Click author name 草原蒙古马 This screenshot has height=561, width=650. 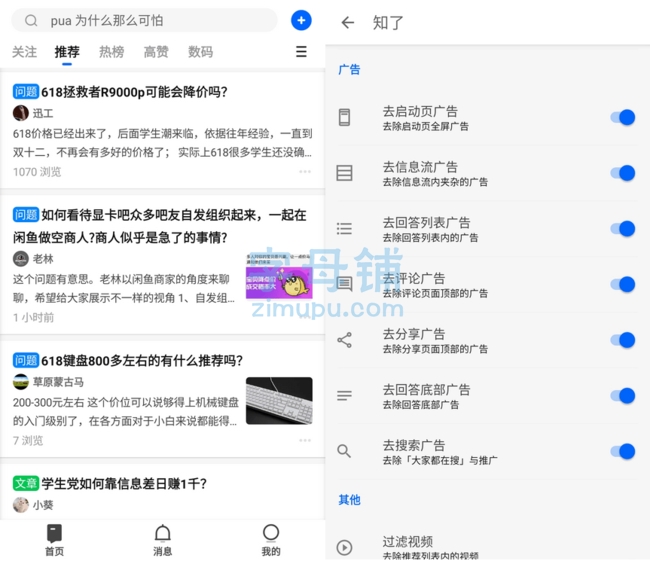click(58, 382)
